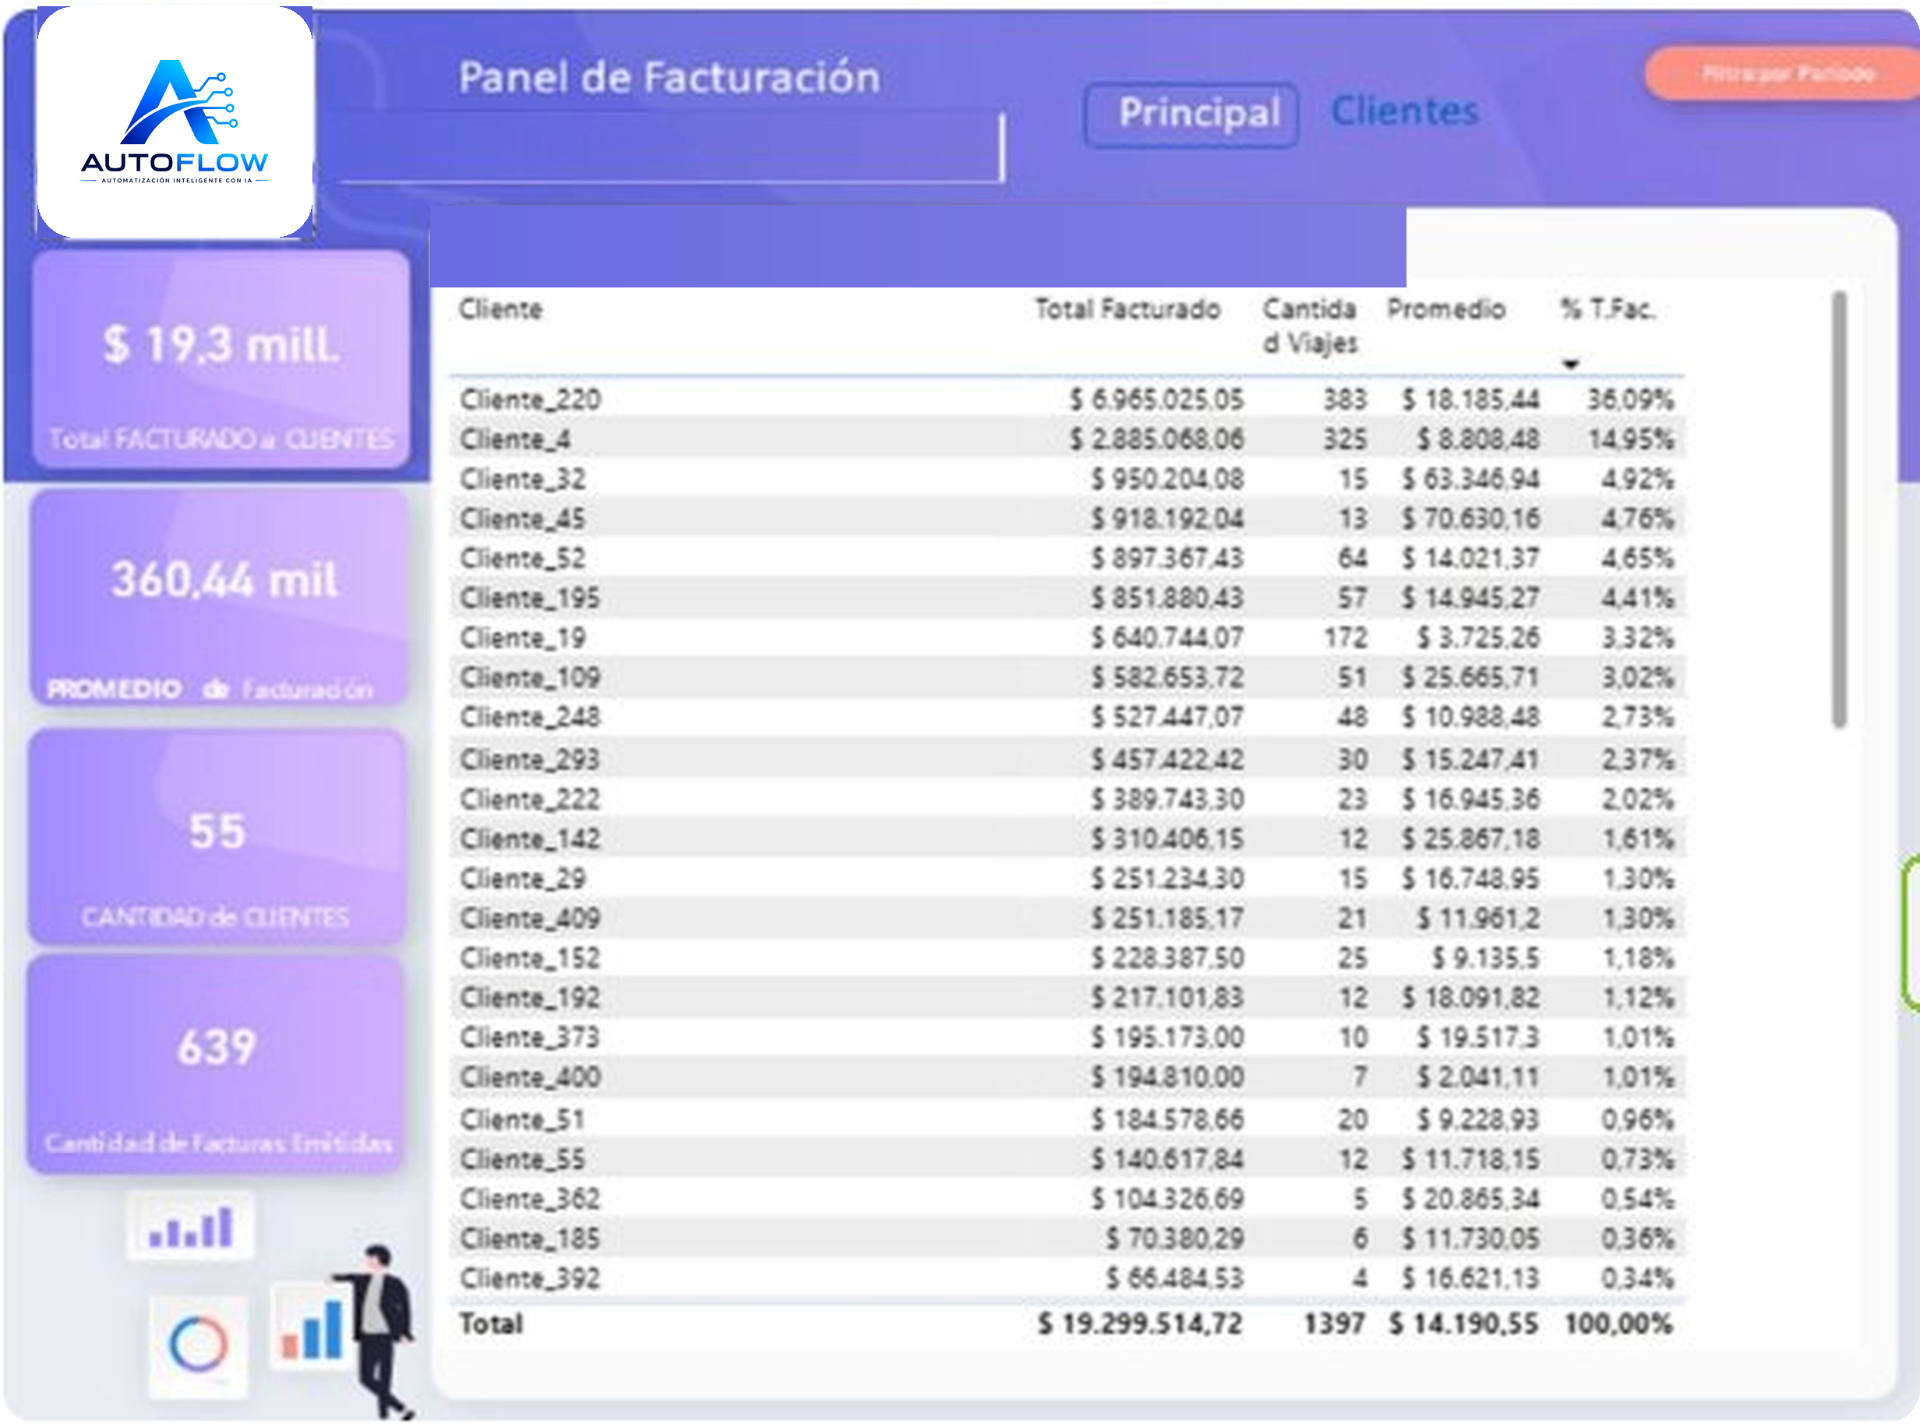Select the Cliente_400 row
This screenshot has height=1424, width=1920.
pyautogui.click(x=1067, y=1077)
